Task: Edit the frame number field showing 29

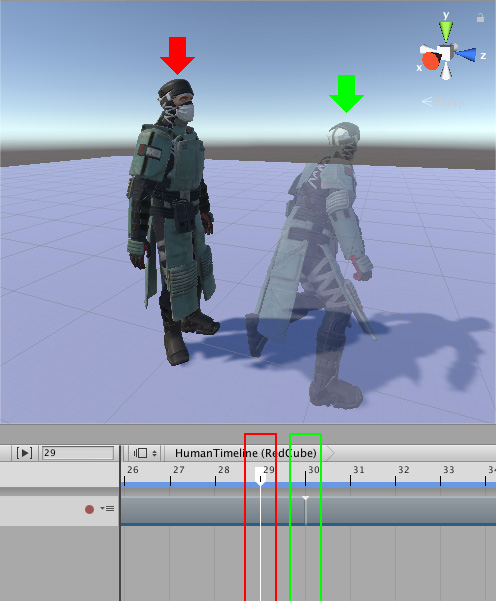Action: (78, 453)
